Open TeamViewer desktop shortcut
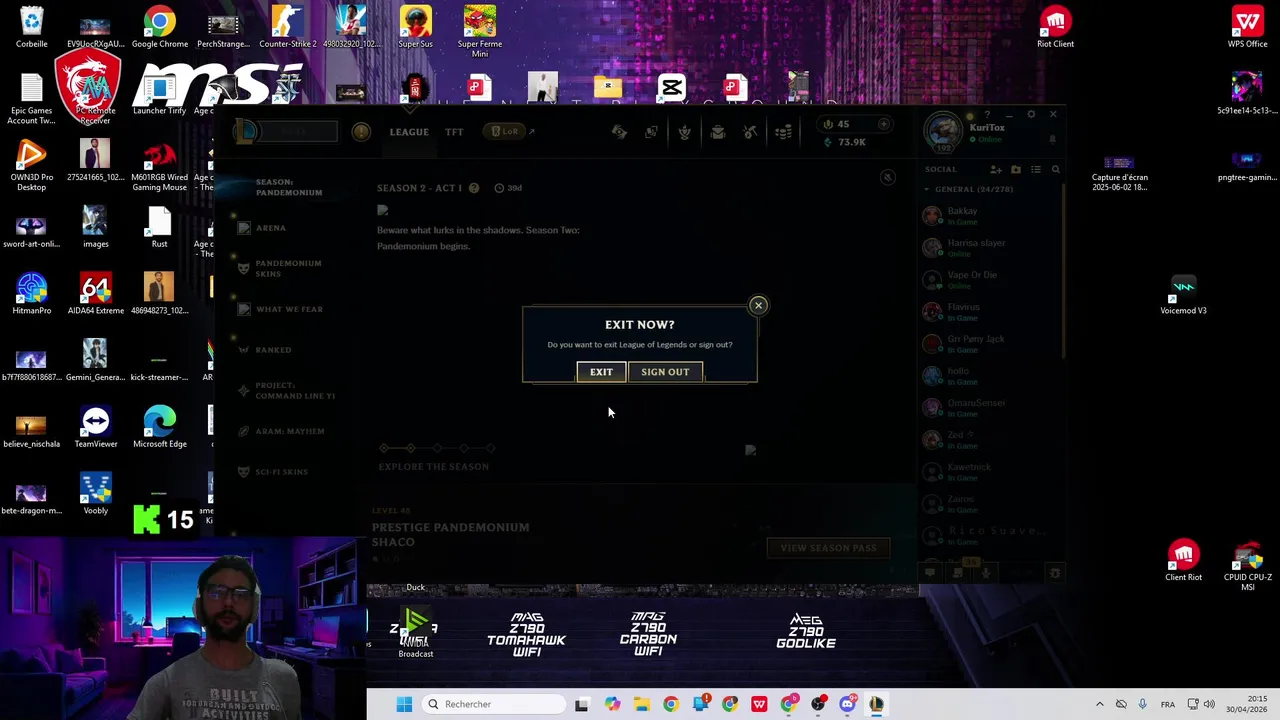1280x720 pixels. [95, 428]
